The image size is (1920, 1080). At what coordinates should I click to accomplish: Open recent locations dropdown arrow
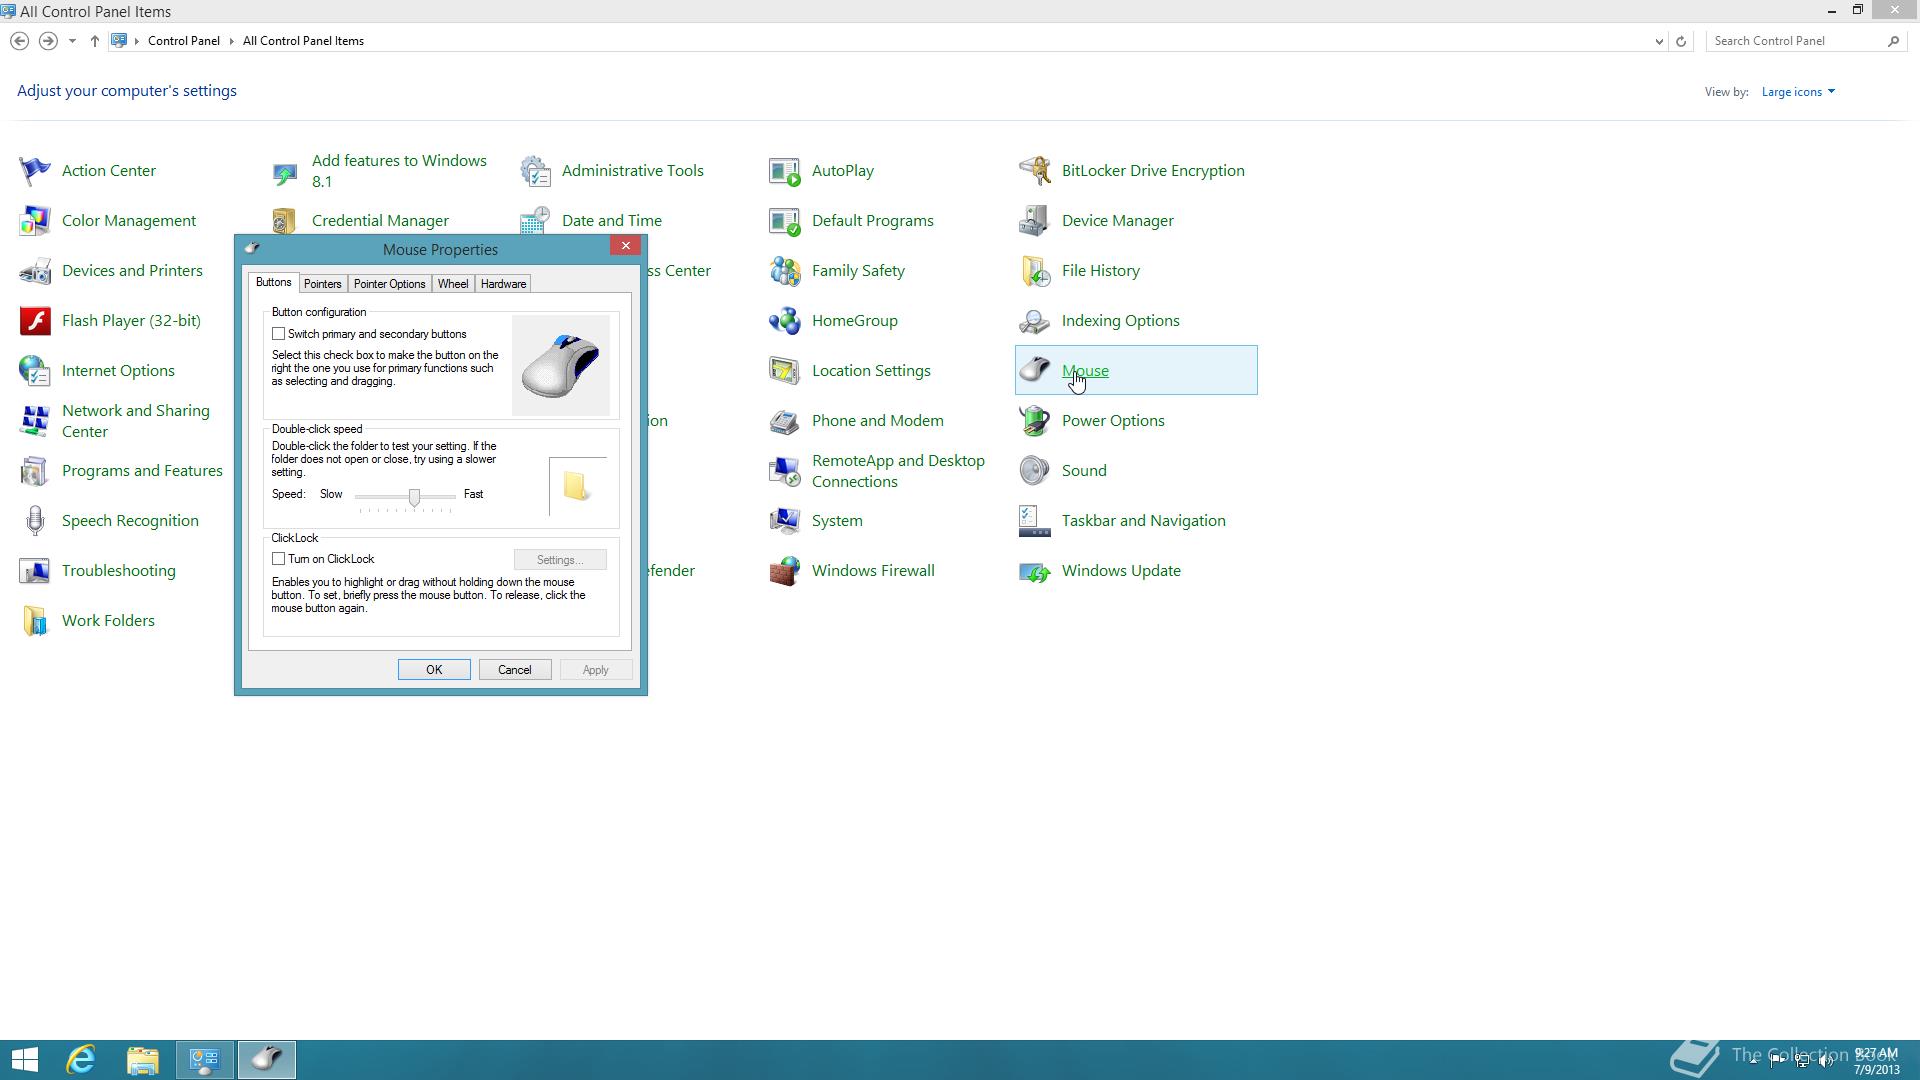[x=72, y=41]
